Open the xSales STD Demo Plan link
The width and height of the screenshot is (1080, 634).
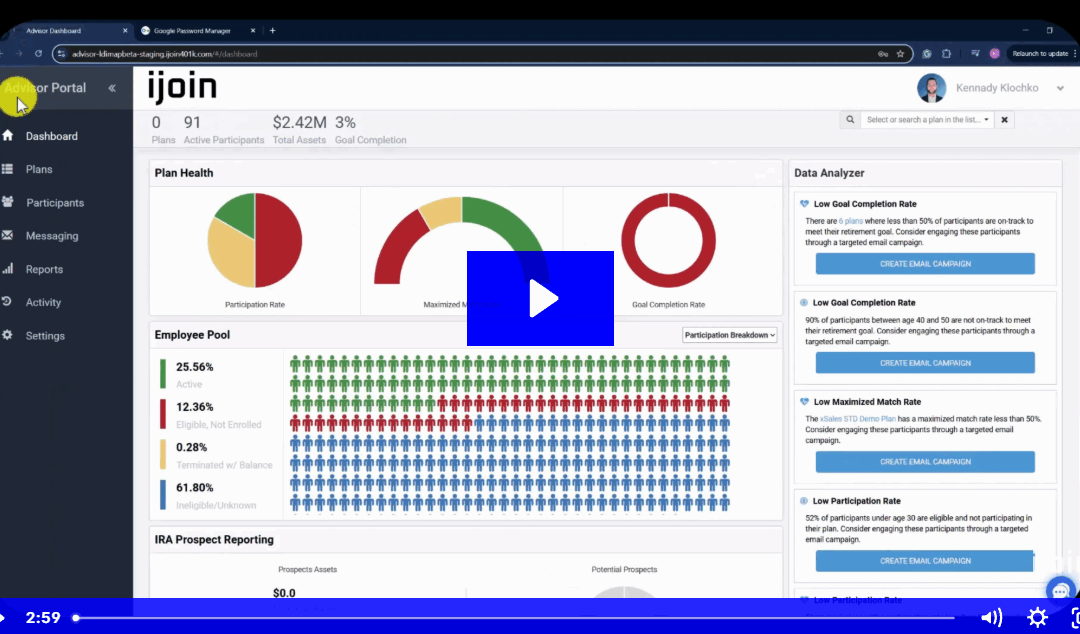(x=858, y=419)
